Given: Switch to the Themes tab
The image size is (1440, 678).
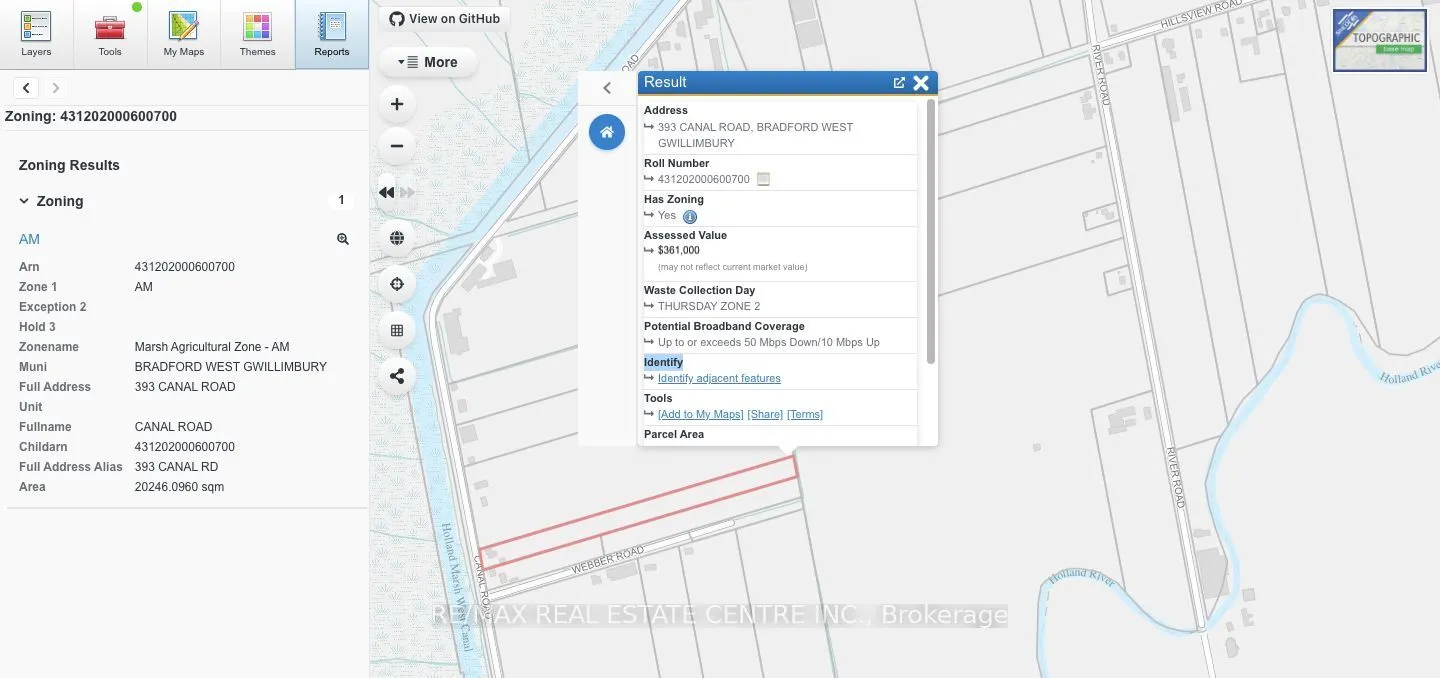Looking at the screenshot, I should point(258,35).
